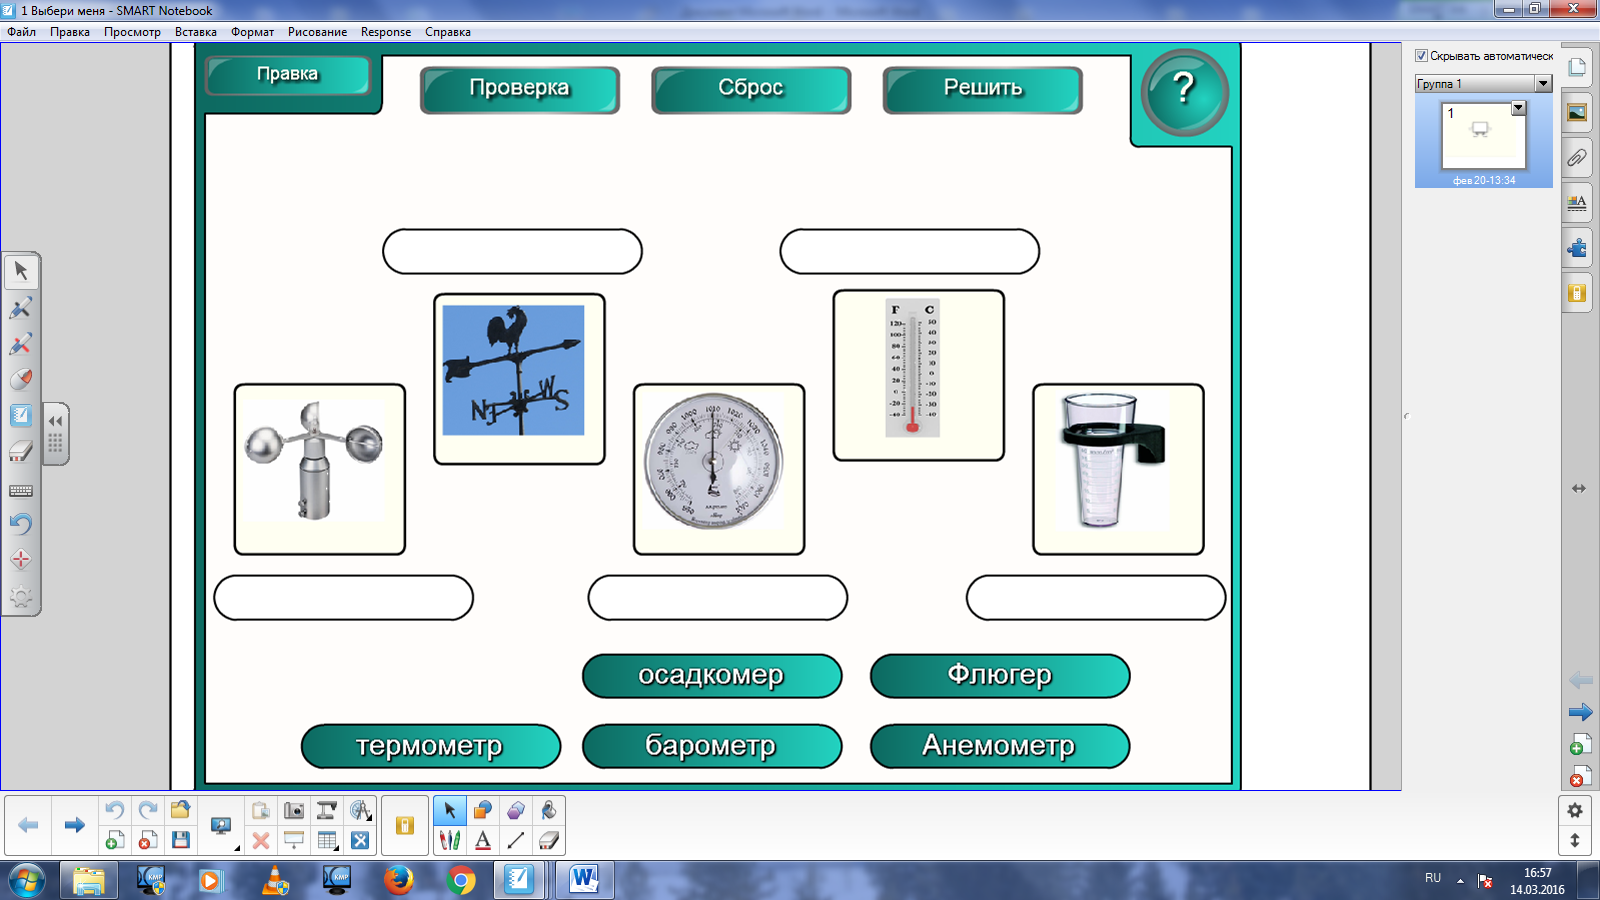
Task: Click the on-screen keyboard icon in floating toolbar
Action: tap(21, 491)
